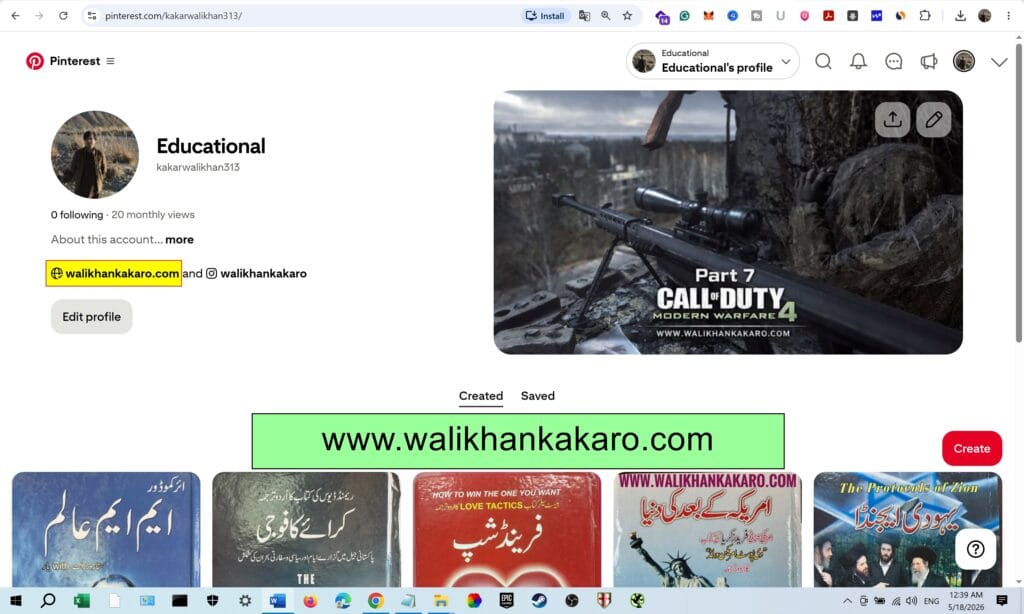Open the Pinterest search magnifier icon
This screenshot has height=614, width=1024.
point(824,61)
